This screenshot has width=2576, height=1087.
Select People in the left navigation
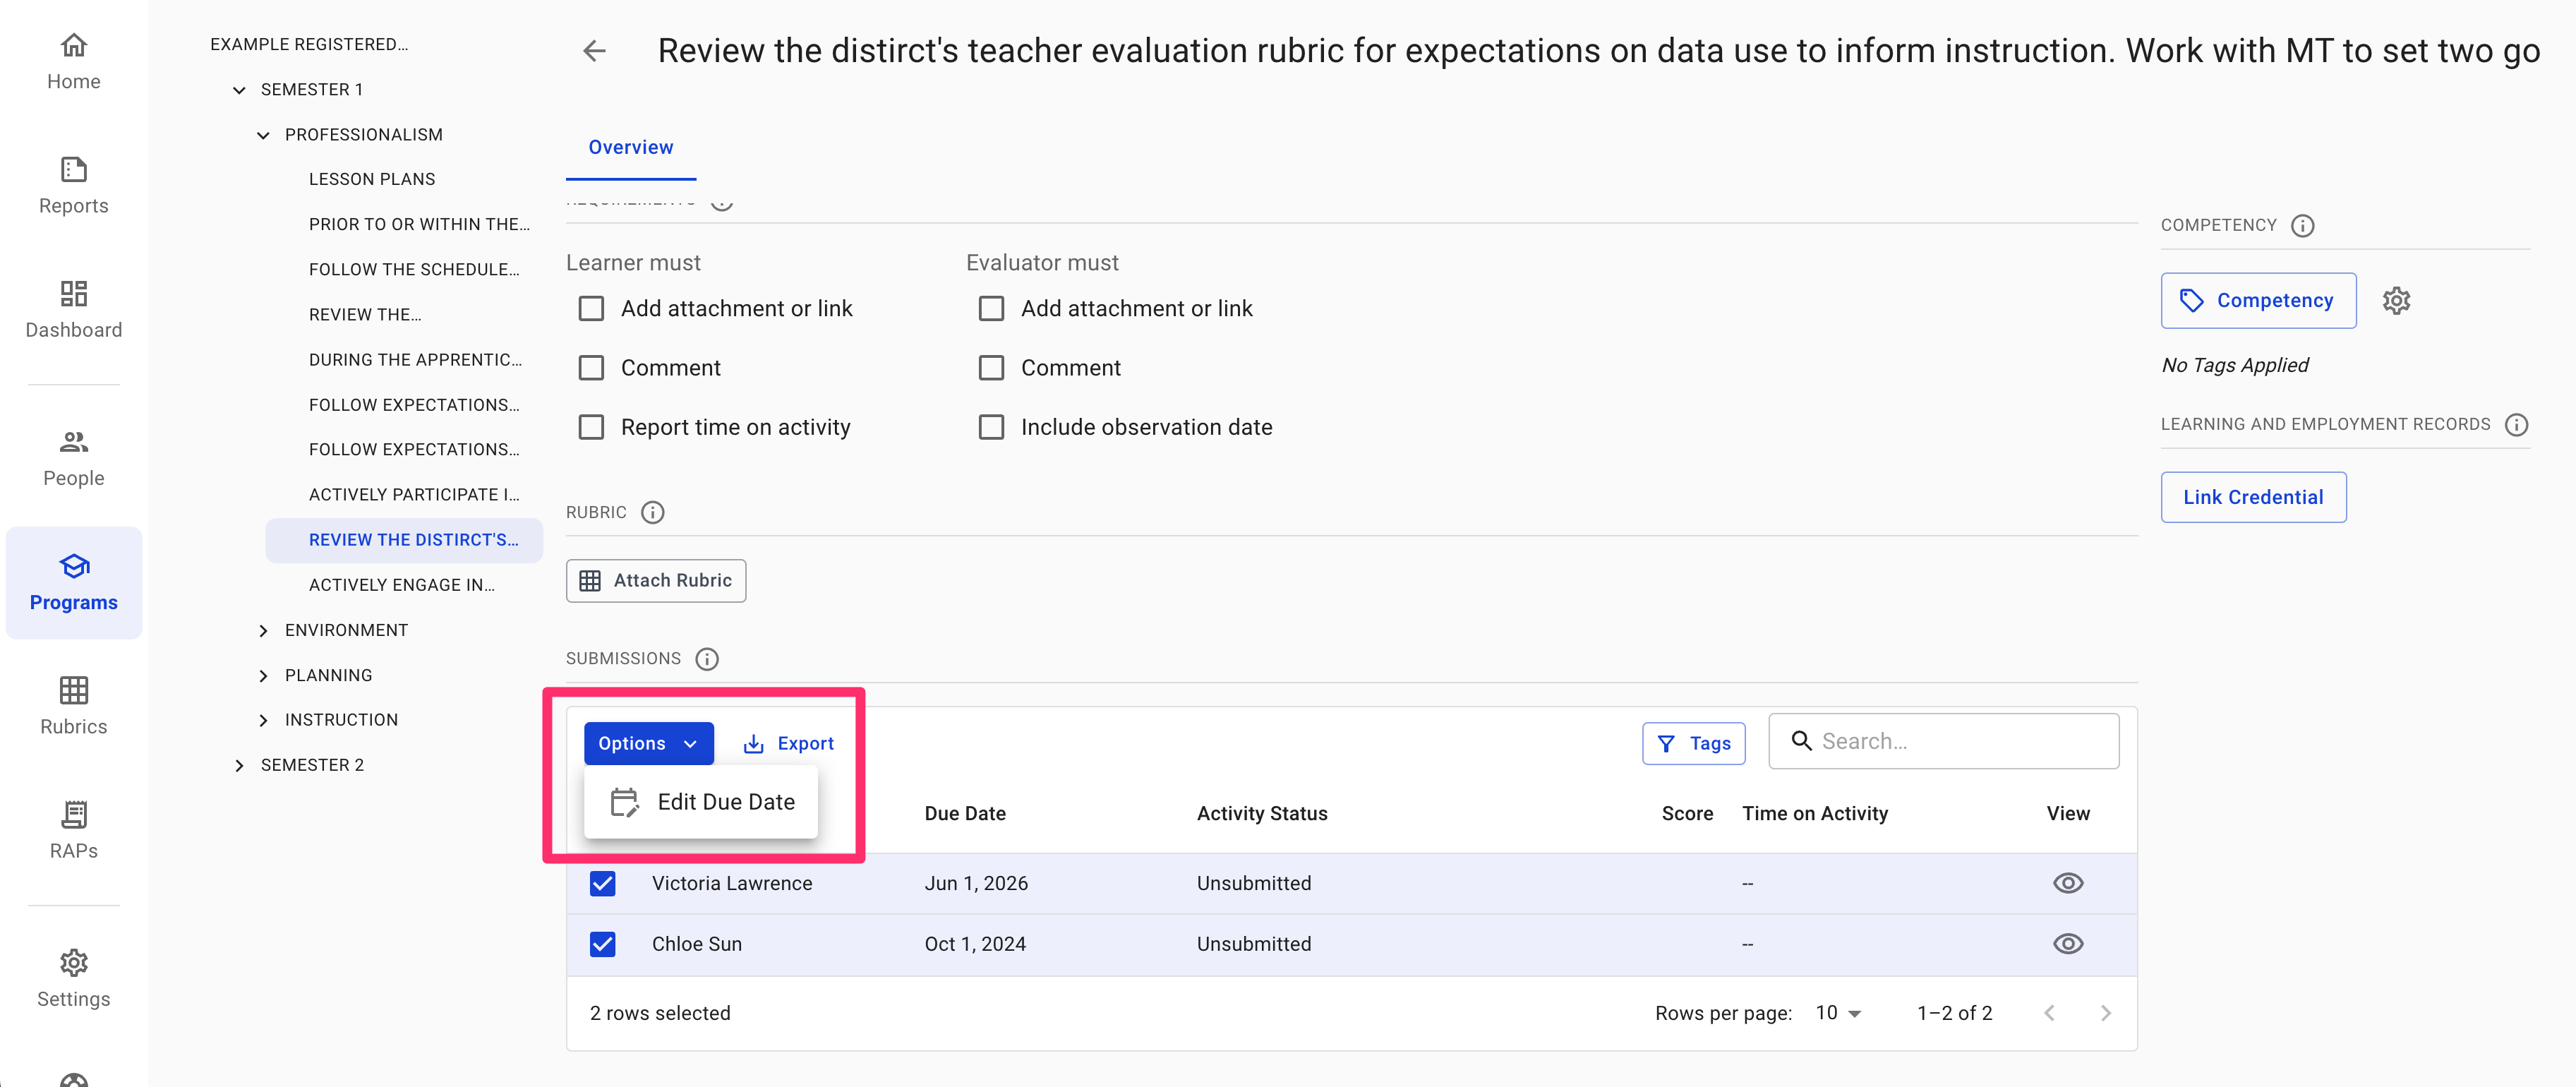click(x=73, y=457)
